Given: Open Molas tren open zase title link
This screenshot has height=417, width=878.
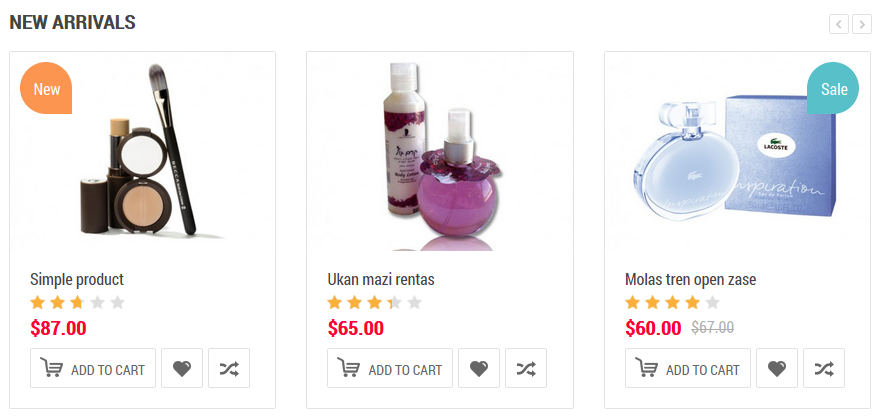Looking at the screenshot, I should [690, 279].
